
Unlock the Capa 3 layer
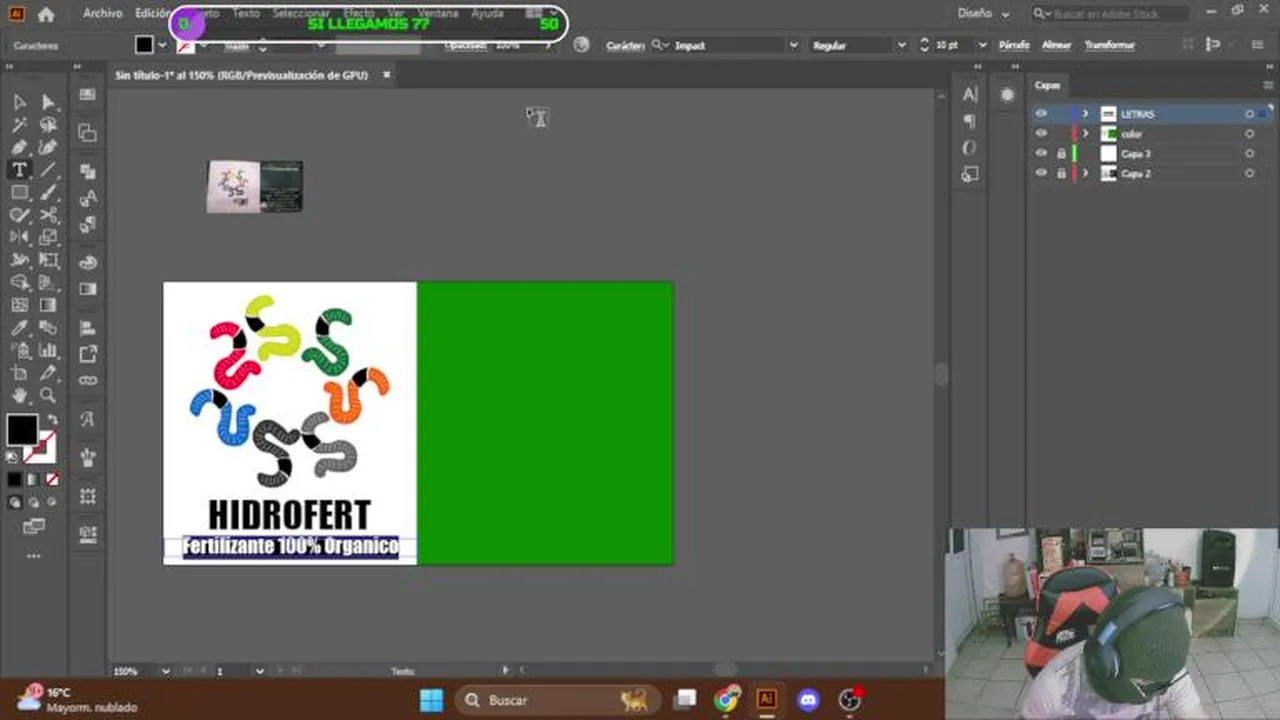click(x=1061, y=154)
